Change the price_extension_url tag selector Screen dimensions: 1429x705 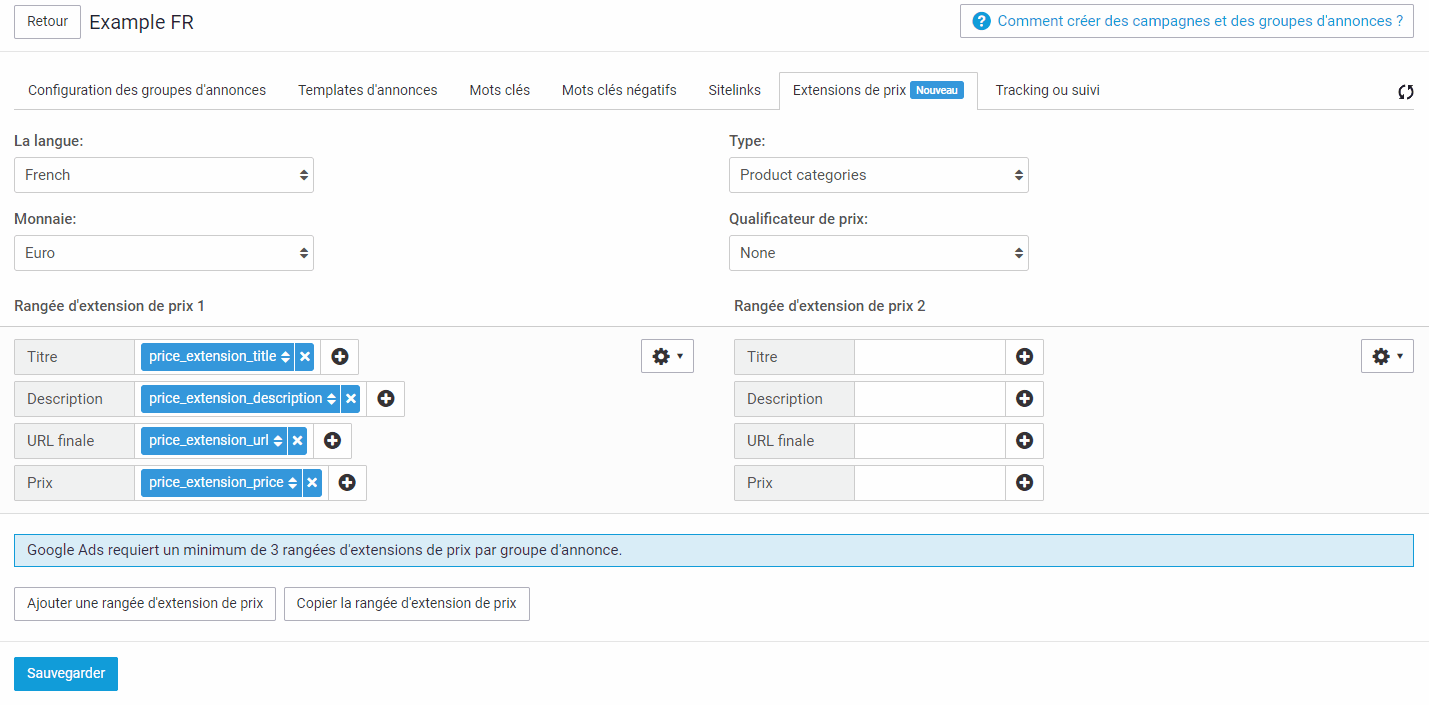(x=214, y=441)
